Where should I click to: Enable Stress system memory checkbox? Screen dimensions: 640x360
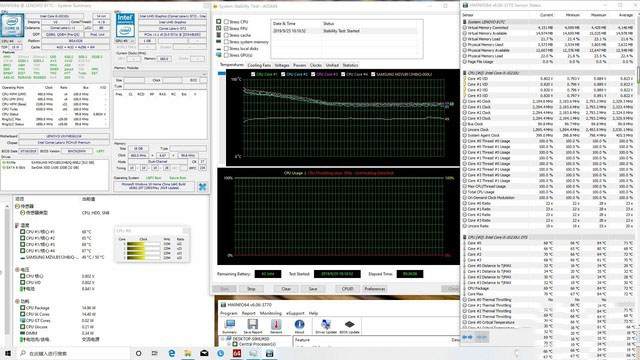click(x=226, y=42)
